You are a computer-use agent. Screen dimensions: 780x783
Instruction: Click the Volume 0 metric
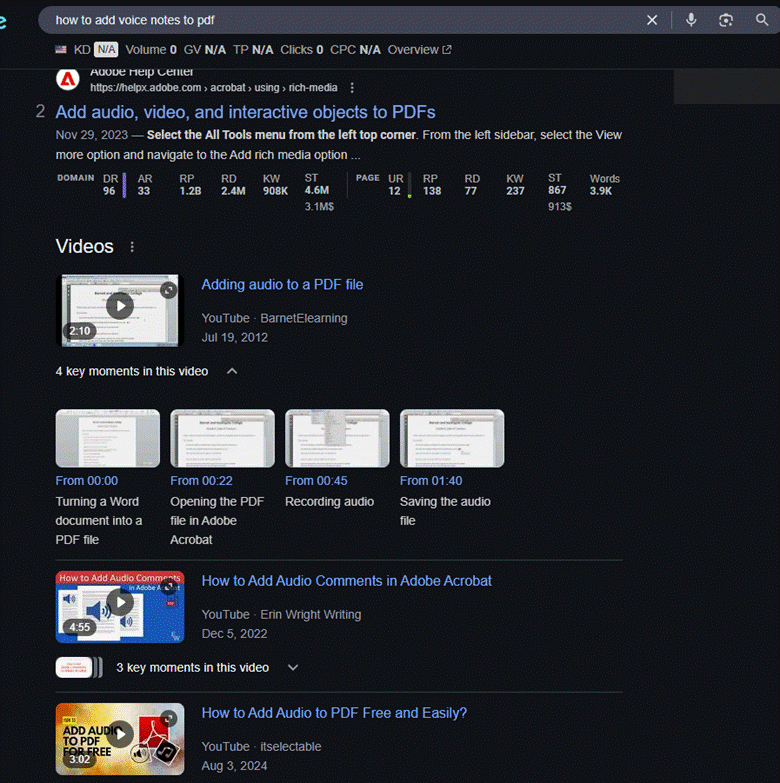click(x=151, y=50)
